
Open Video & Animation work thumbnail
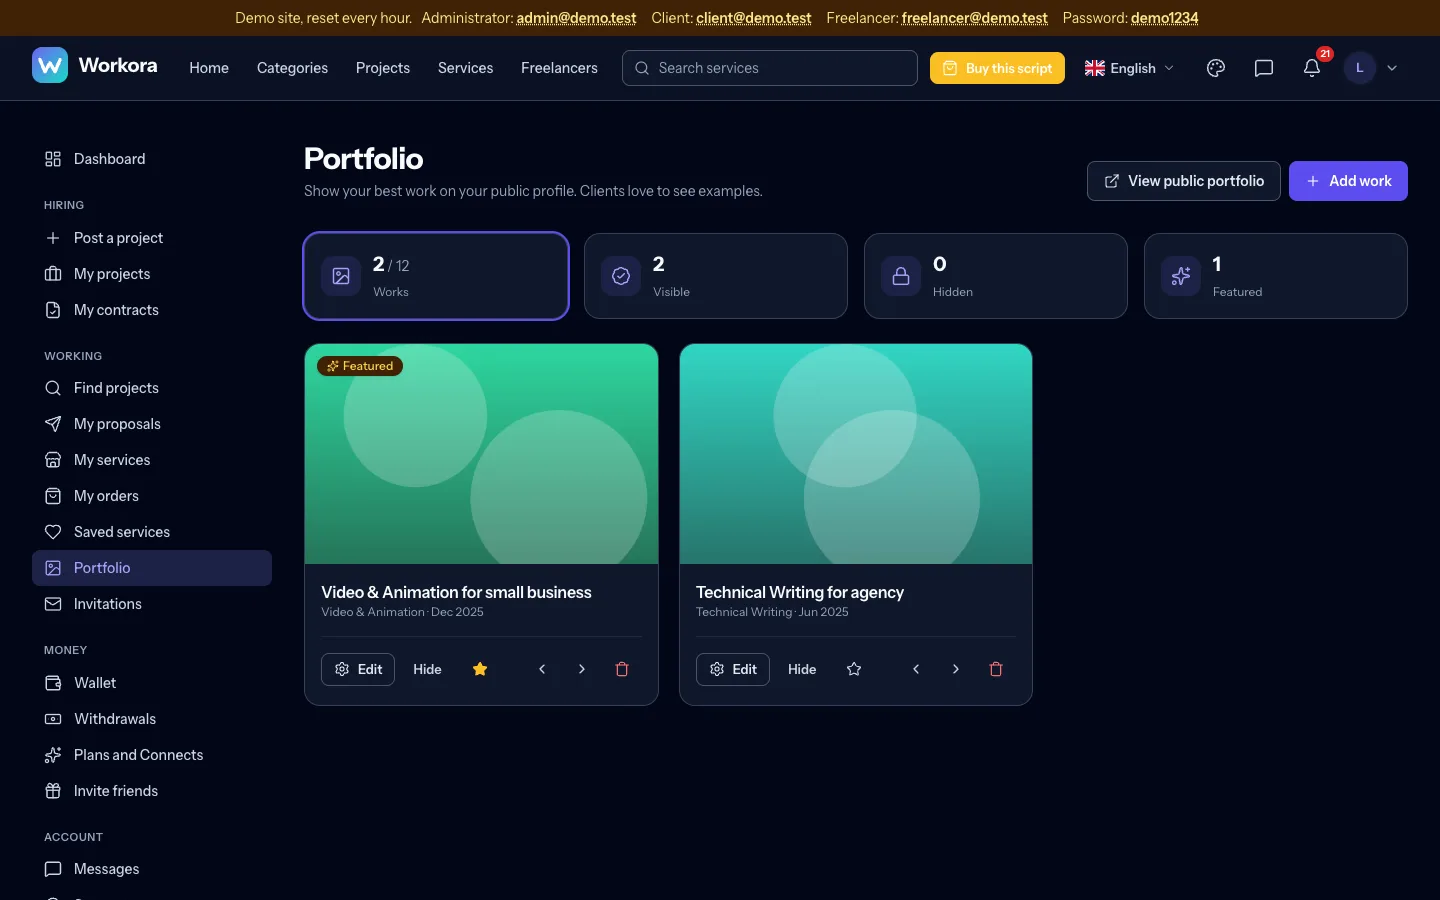coord(481,454)
